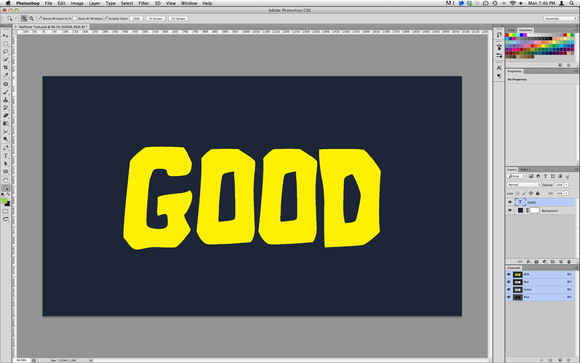Toggle visibility of the Blue channel

click(509, 297)
